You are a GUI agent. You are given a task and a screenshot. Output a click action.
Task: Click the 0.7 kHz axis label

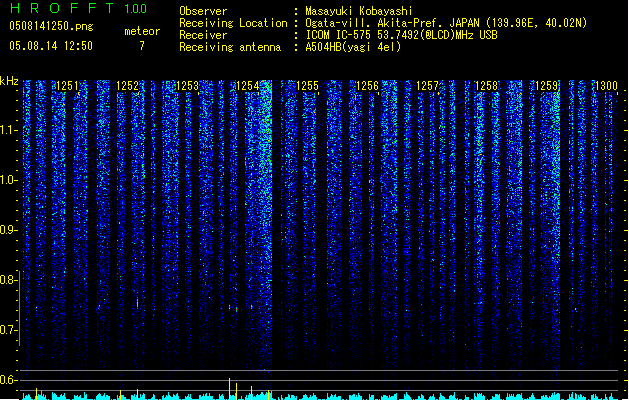coord(8,330)
